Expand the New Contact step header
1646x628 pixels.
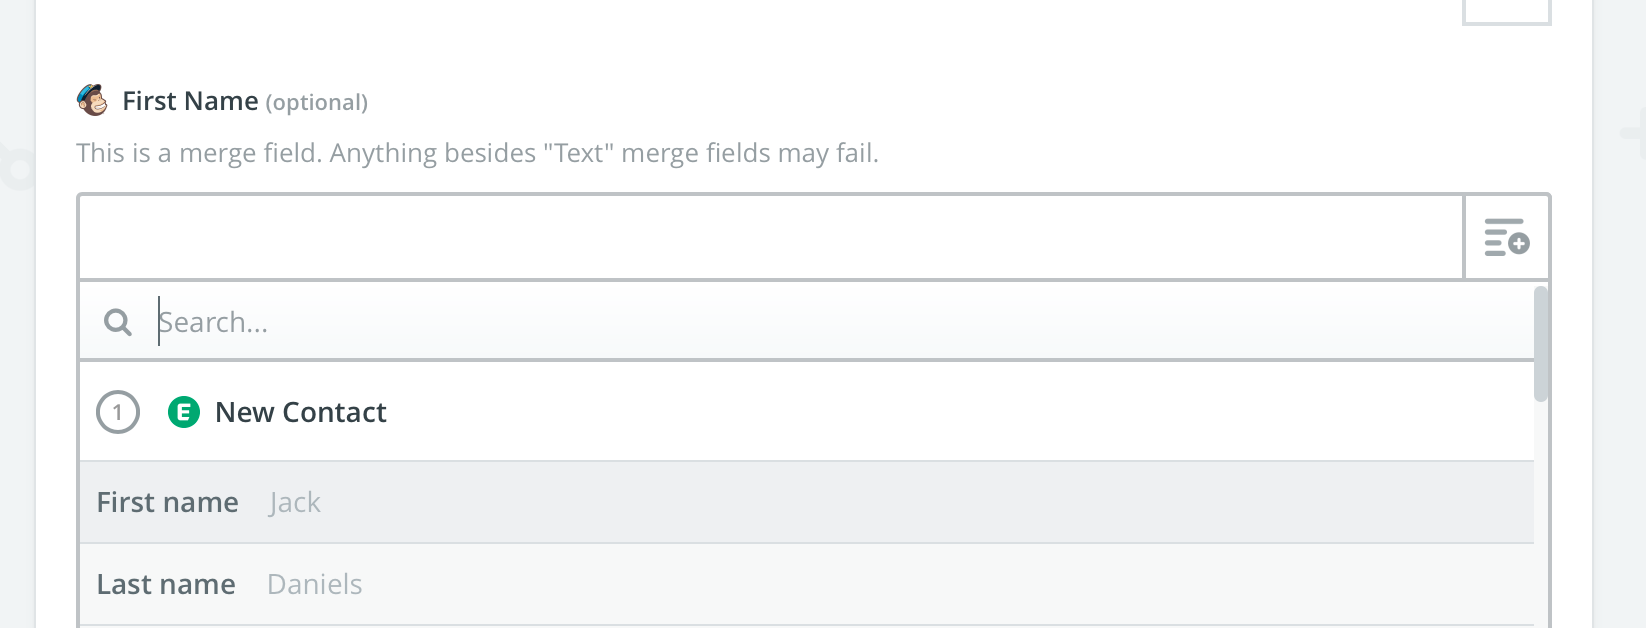(x=300, y=411)
